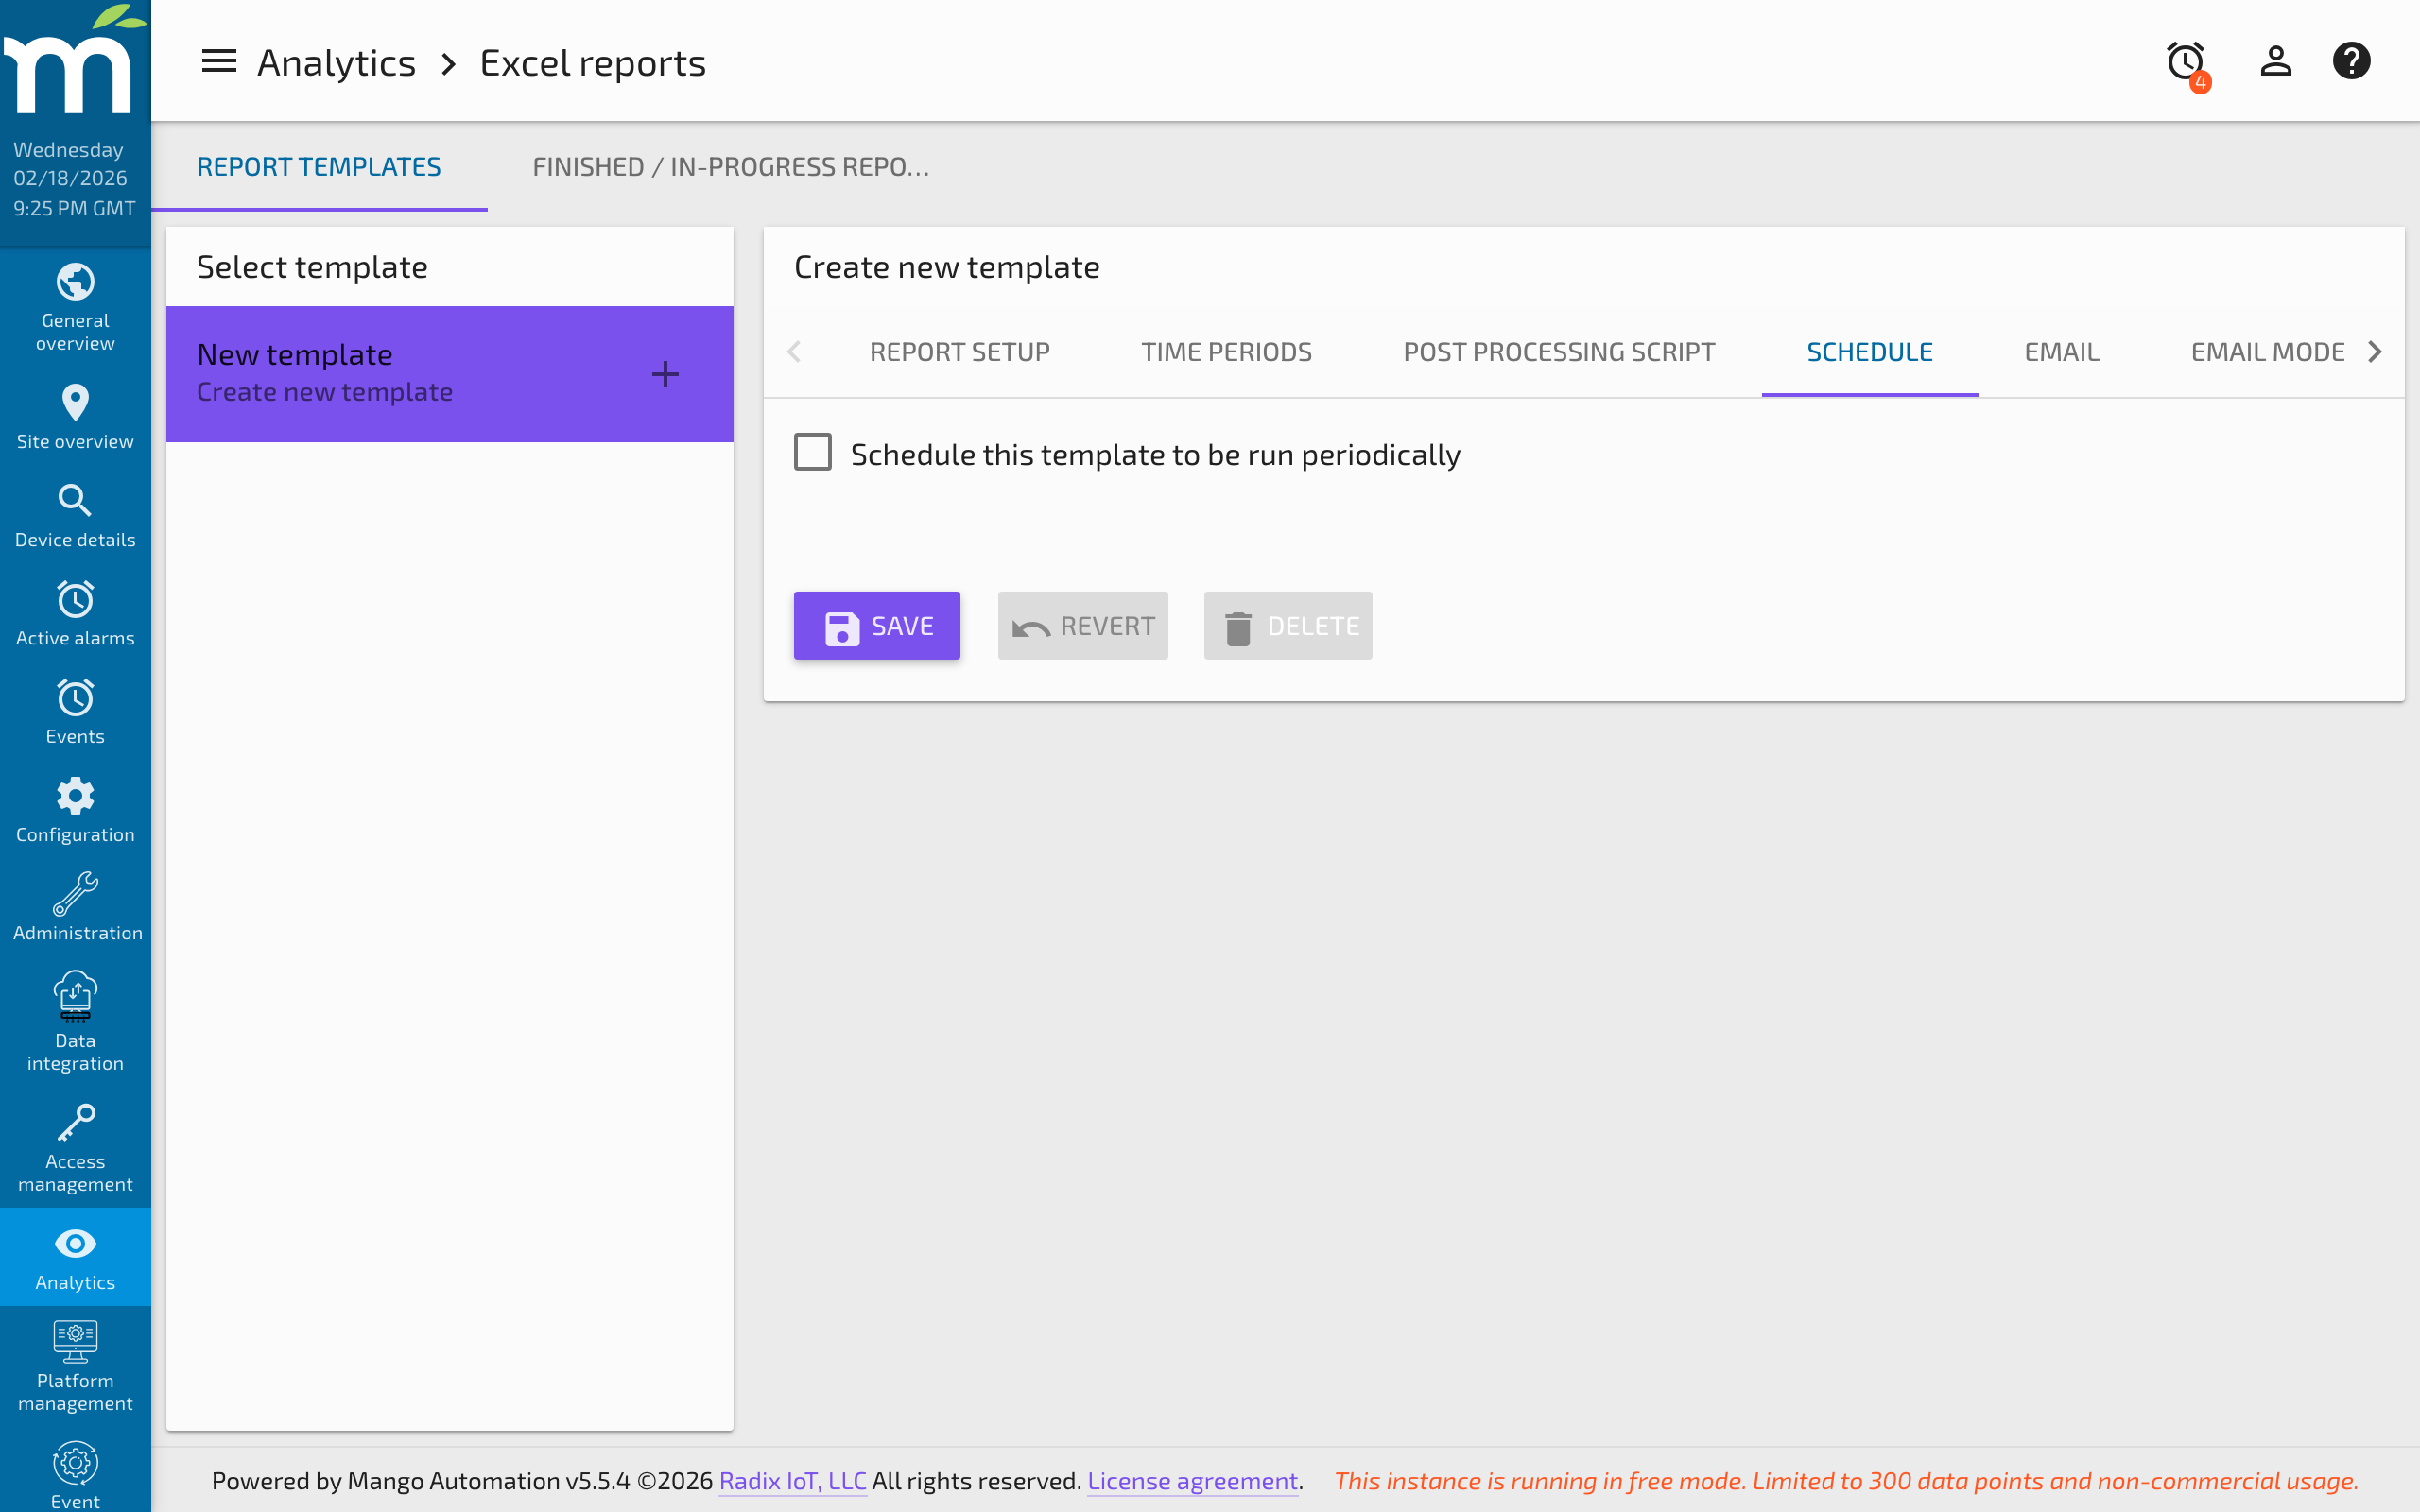Enable 'Schedule this template to be run periodically'
Image resolution: width=2420 pixels, height=1512 pixels.
tap(813, 452)
